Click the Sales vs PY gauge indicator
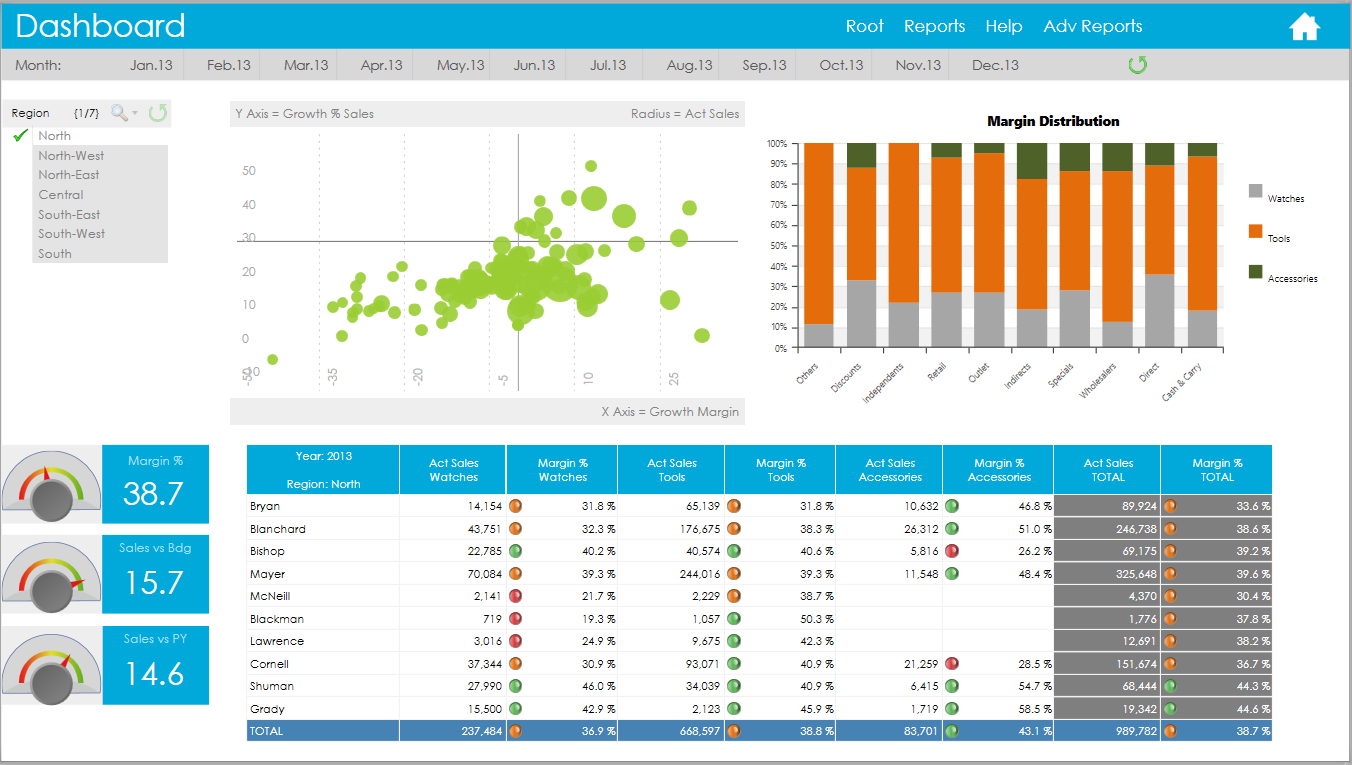 point(51,665)
